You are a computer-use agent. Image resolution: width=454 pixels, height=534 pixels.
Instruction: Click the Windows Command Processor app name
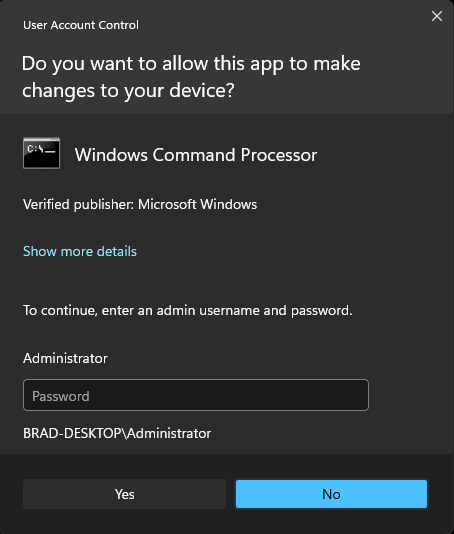[x=196, y=155]
